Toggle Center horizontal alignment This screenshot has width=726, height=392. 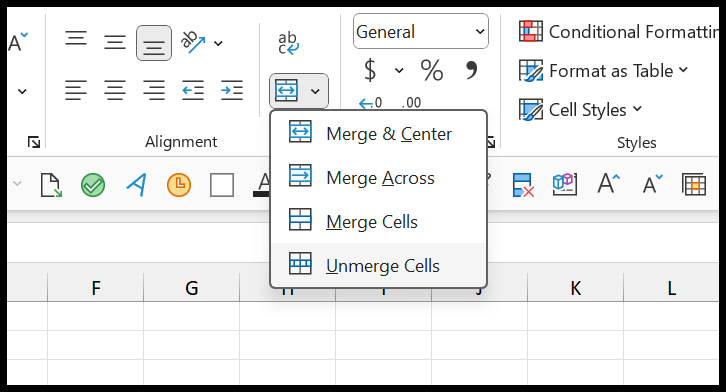tap(114, 90)
